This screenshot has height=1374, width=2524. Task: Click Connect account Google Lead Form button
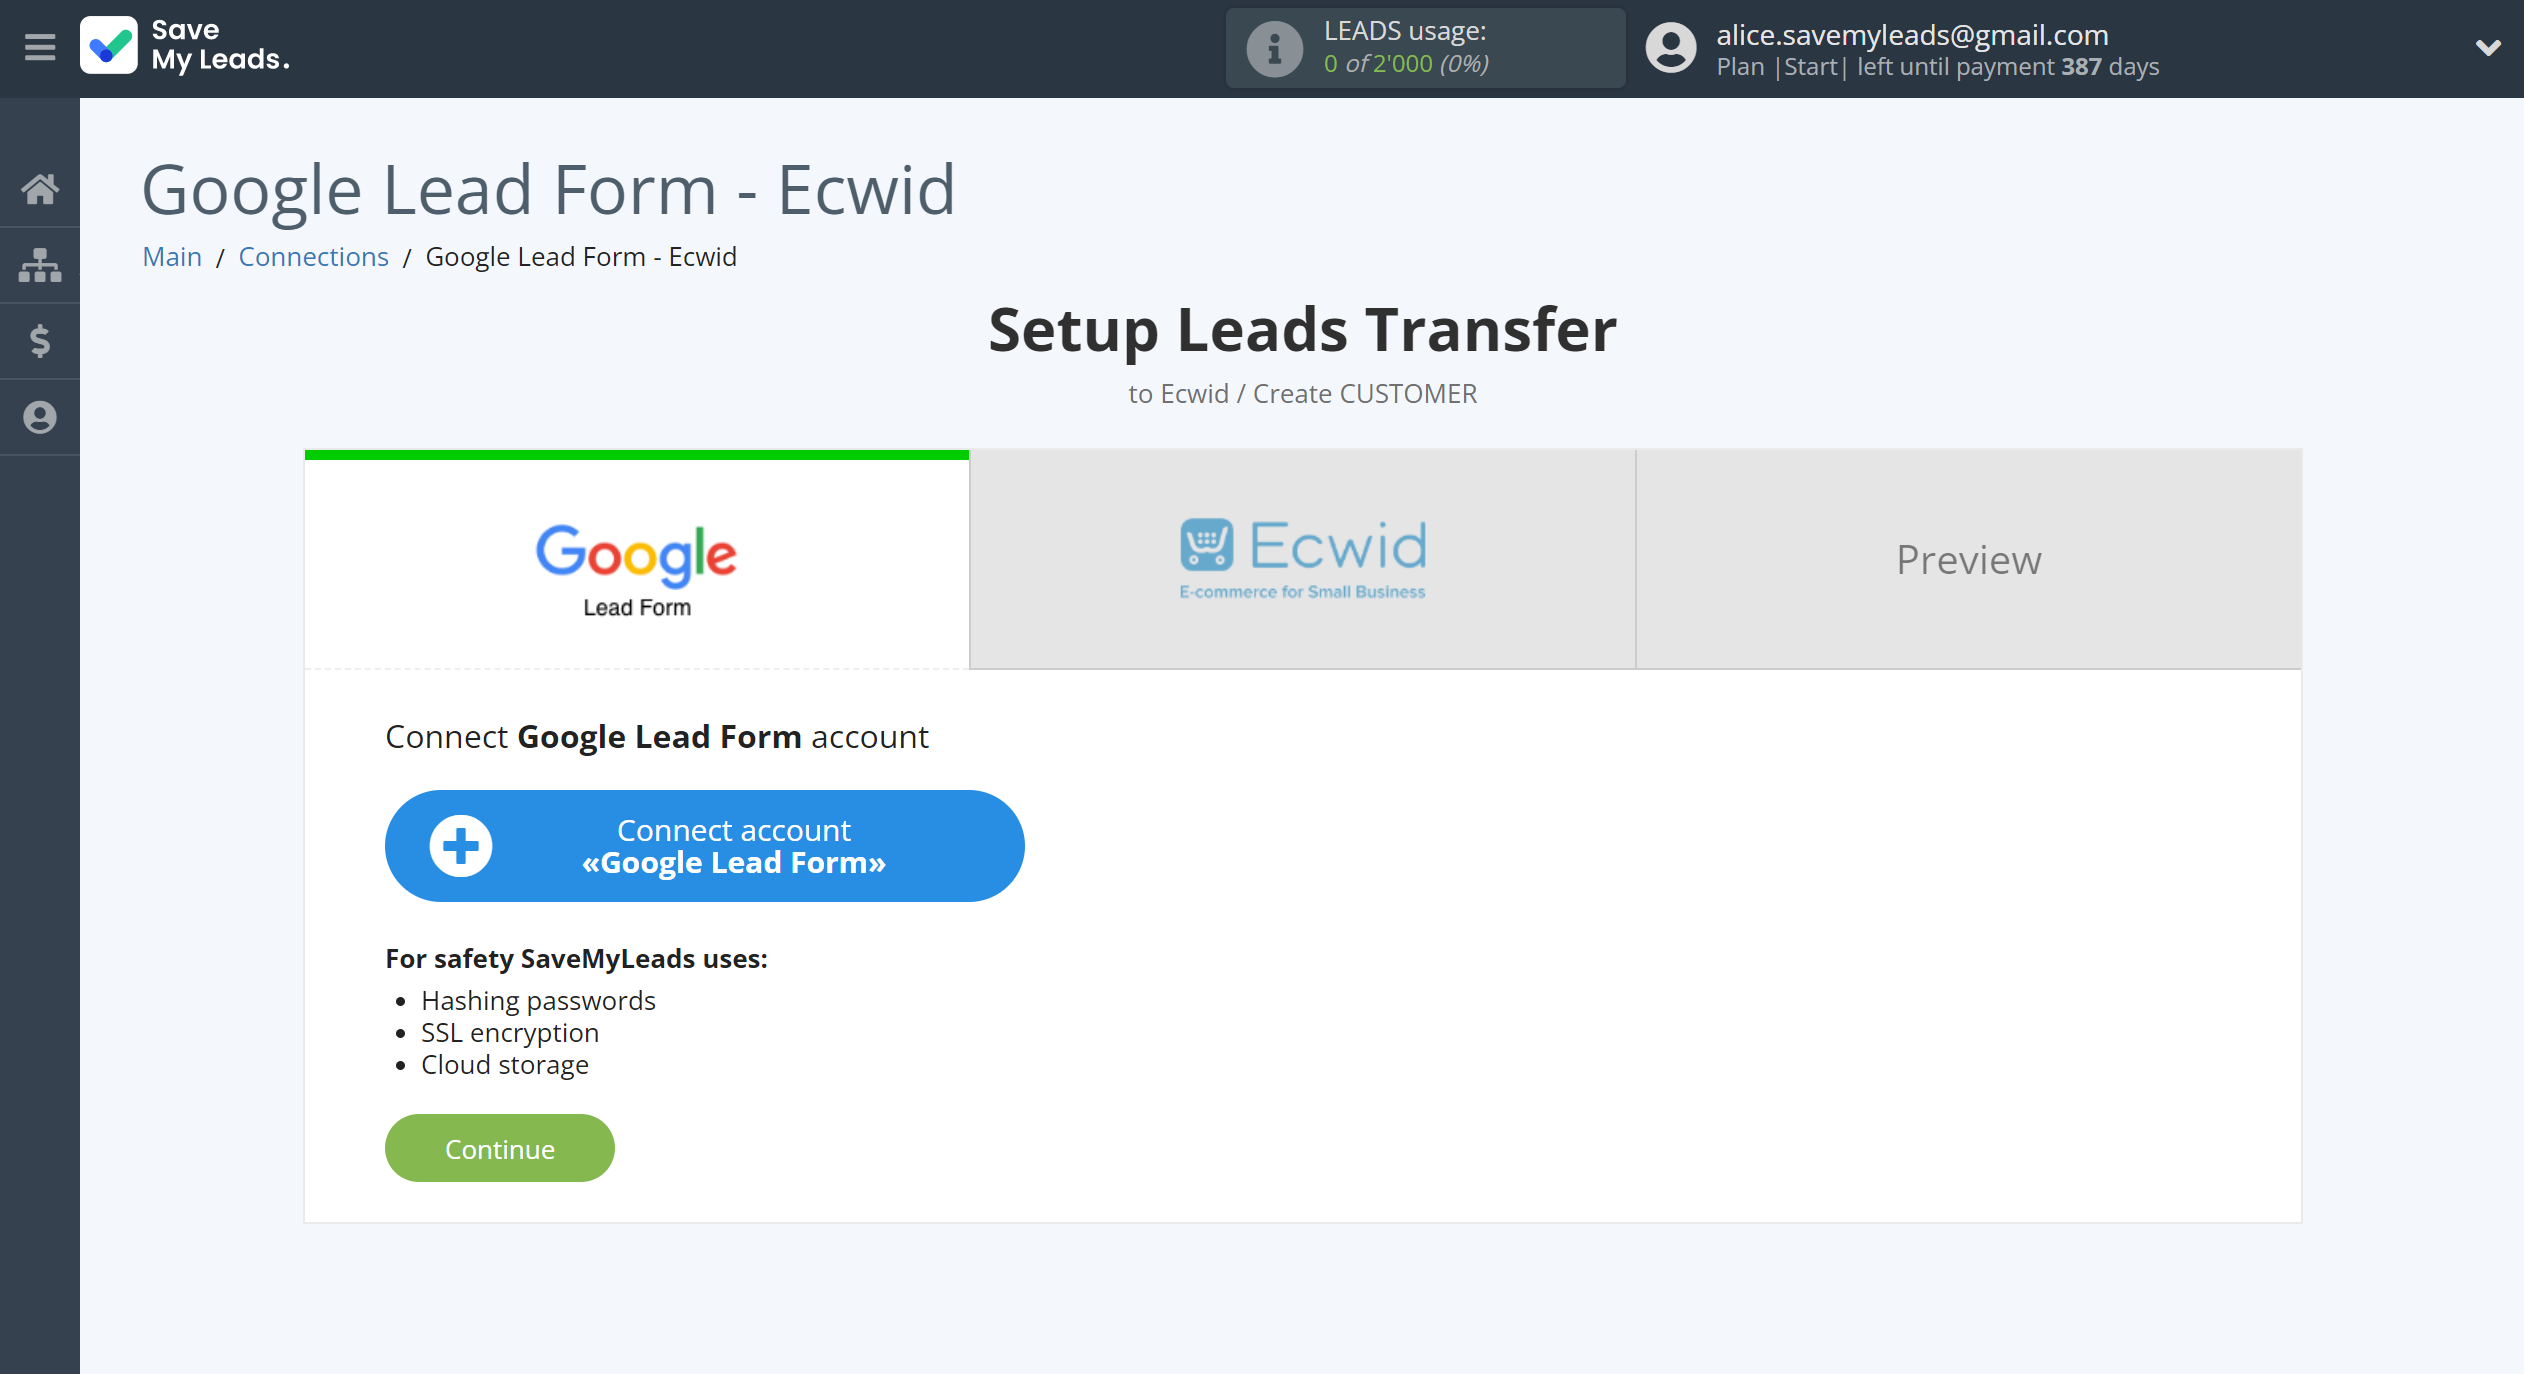tap(704, 844)
